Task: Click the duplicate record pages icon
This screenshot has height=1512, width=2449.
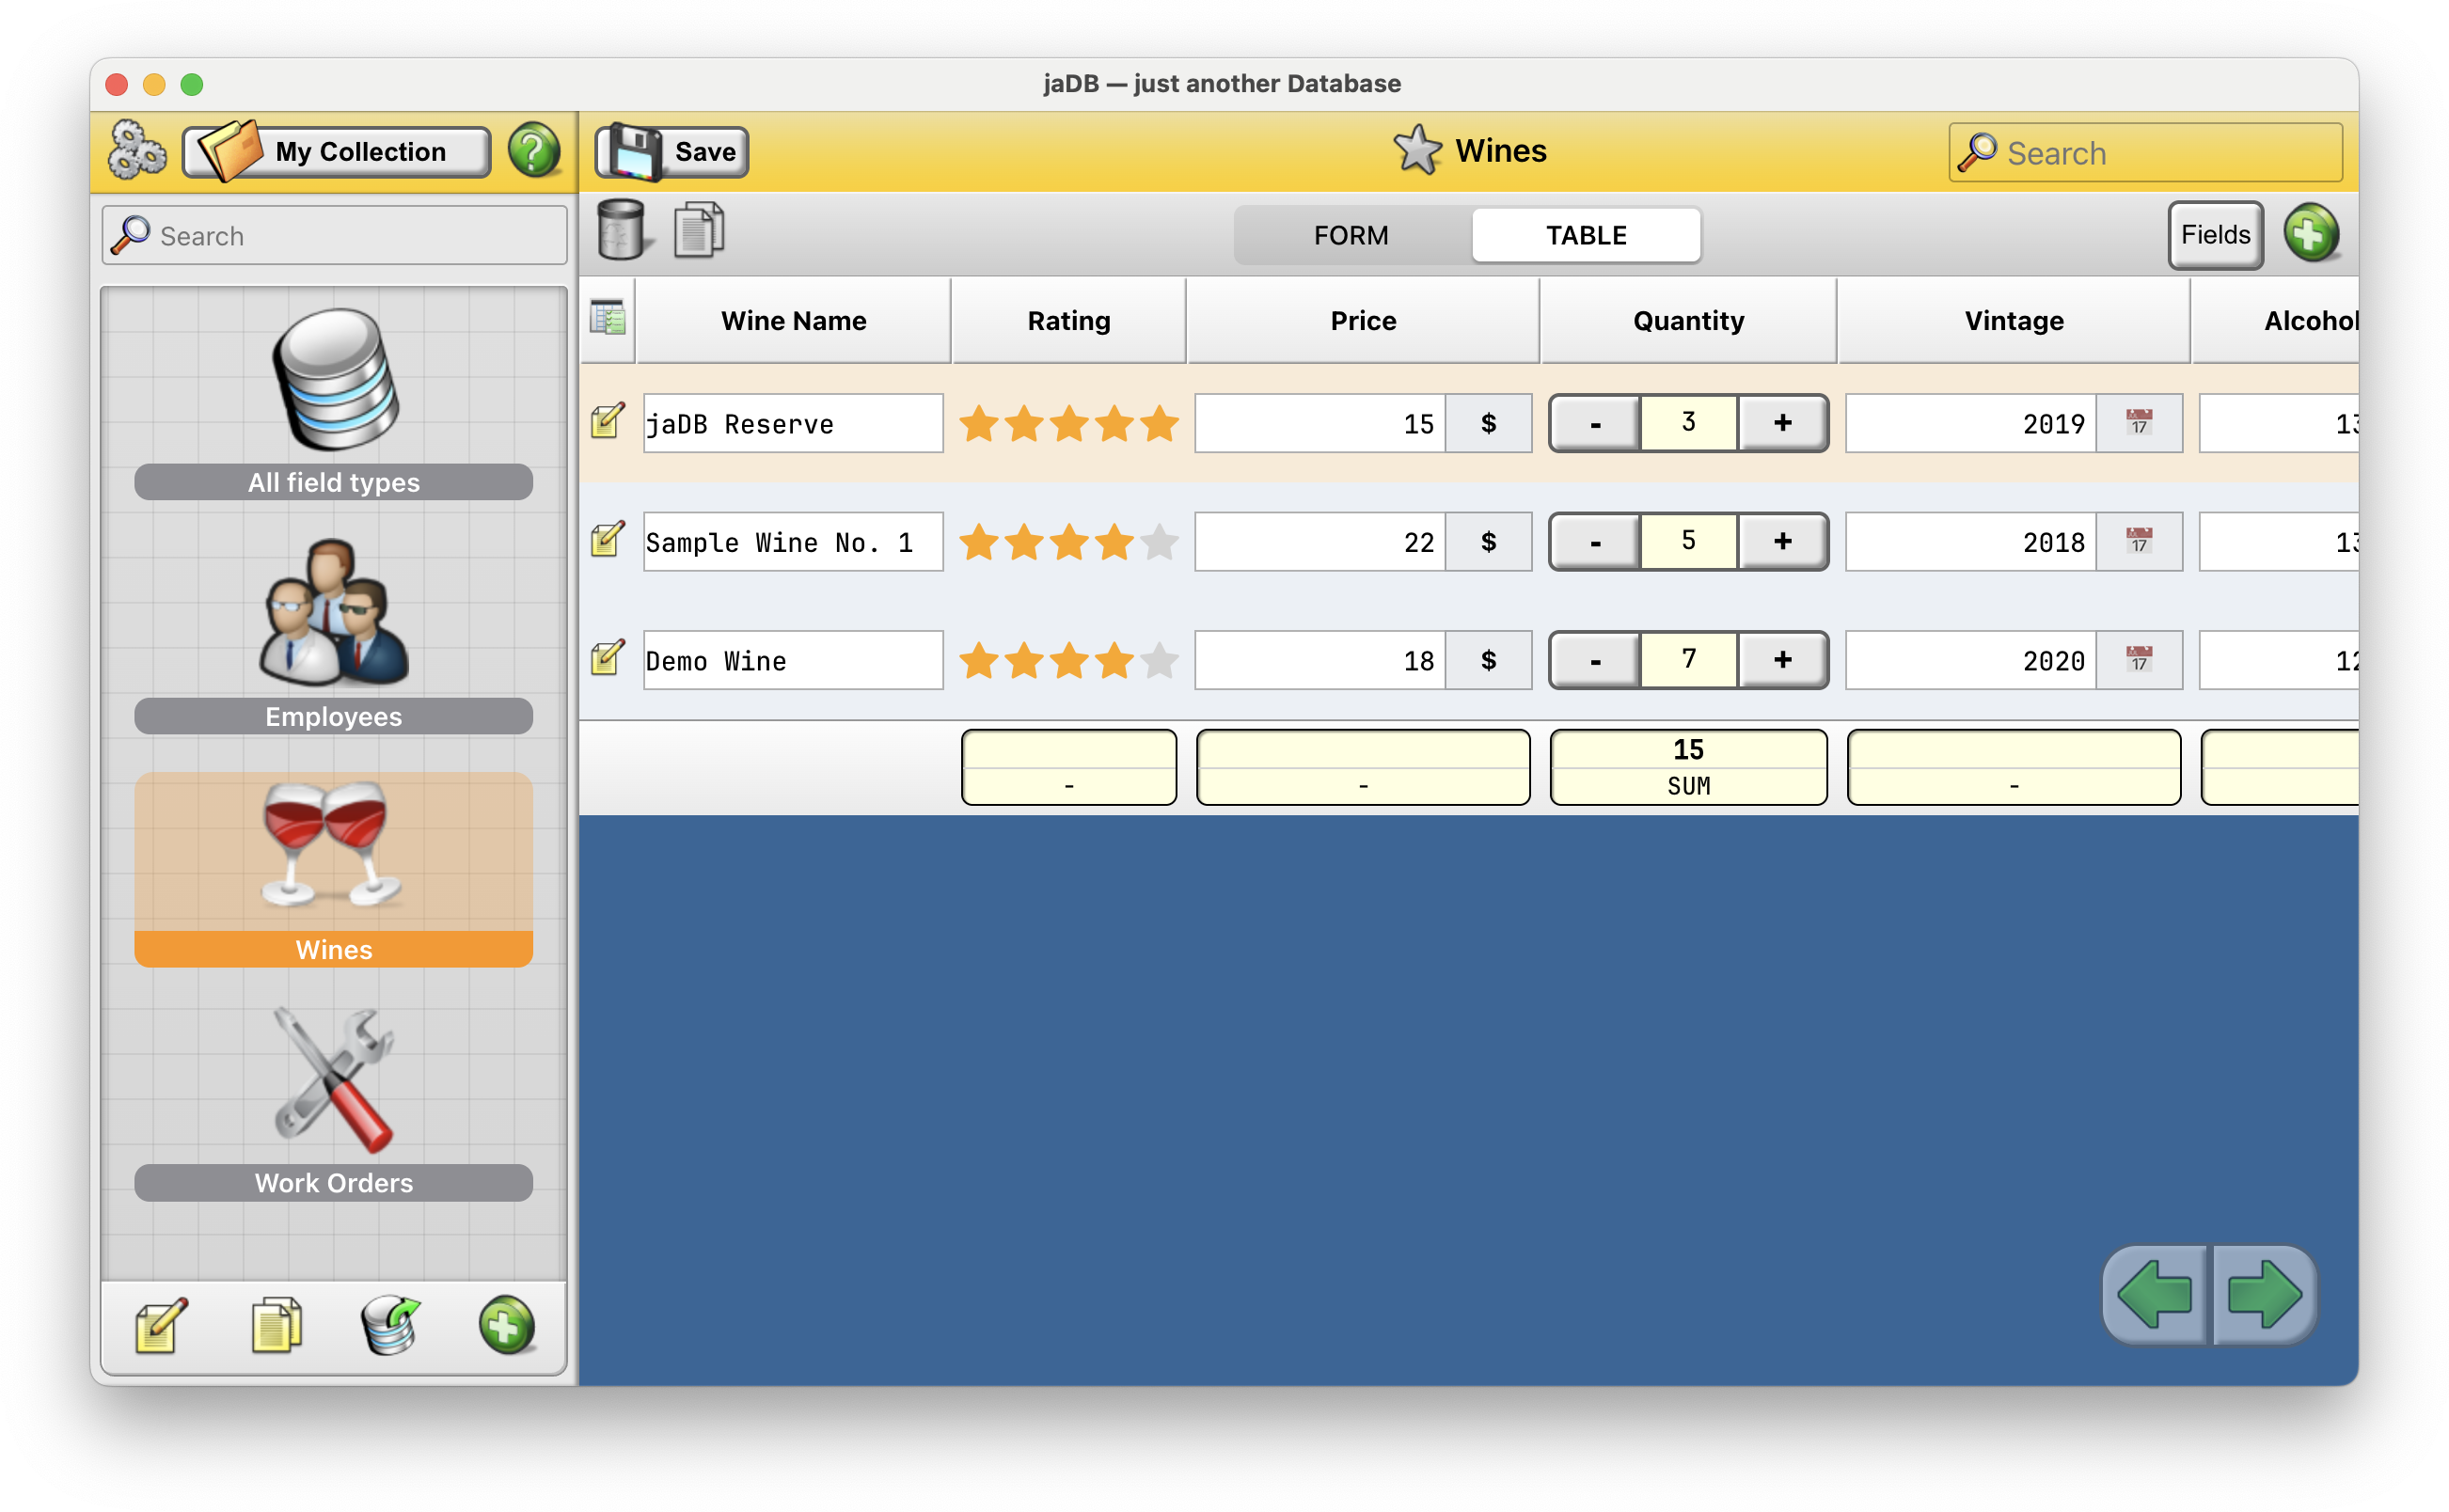Action: click(699, 231)
